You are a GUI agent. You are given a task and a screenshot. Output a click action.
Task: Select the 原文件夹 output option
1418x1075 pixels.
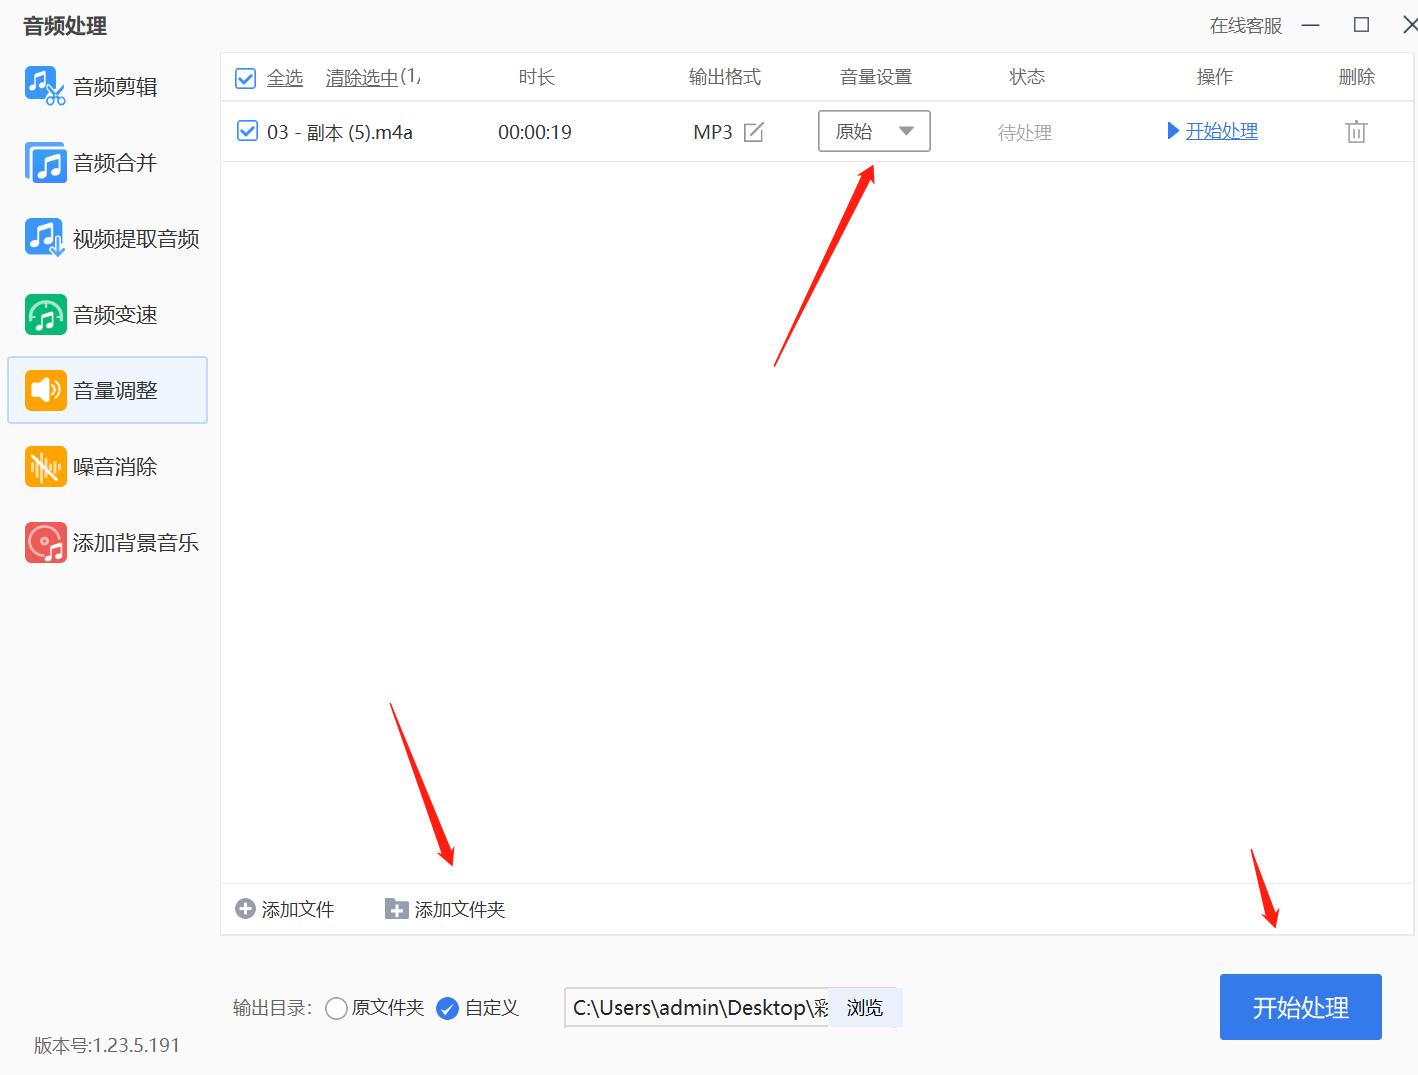click(337, 1008)
